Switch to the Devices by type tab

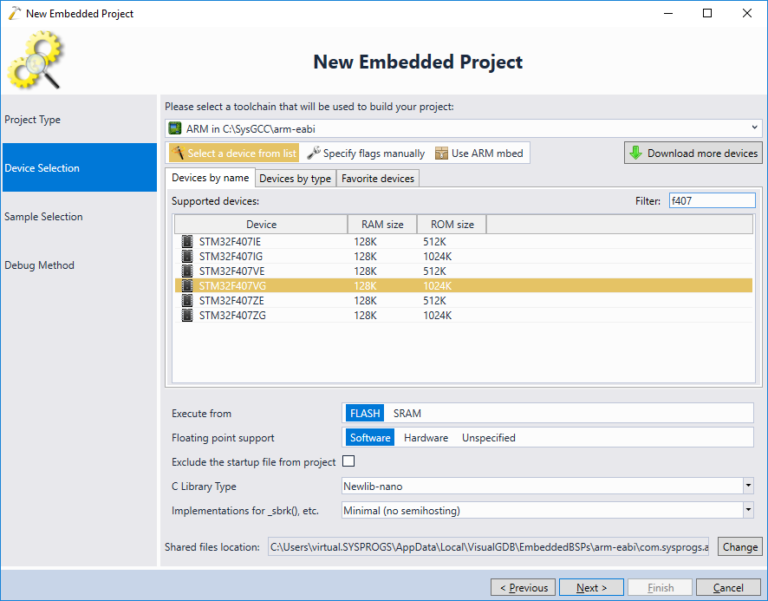click(x=295, y=178)
